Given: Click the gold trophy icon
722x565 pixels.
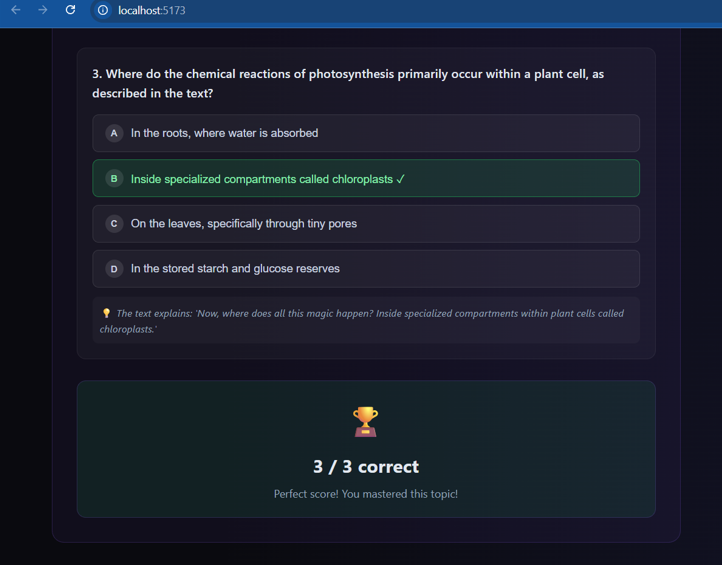Looking at the screenshot, I should (x=366, y=422).
